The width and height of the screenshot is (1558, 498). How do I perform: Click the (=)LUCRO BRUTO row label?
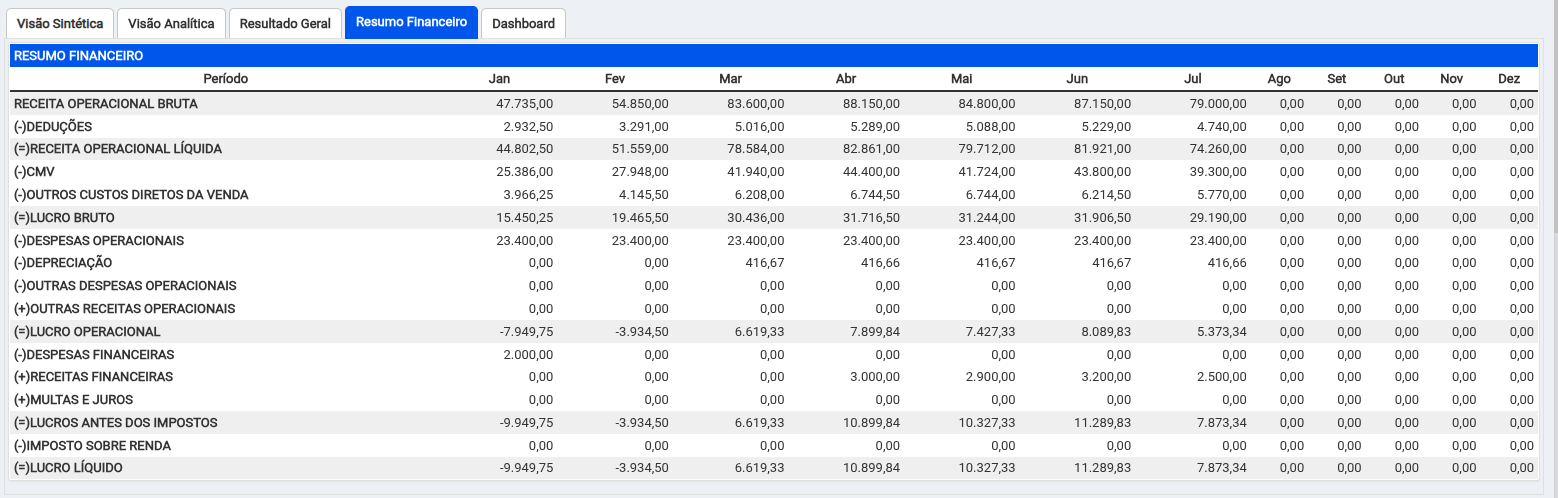click(x=64, y=218)
